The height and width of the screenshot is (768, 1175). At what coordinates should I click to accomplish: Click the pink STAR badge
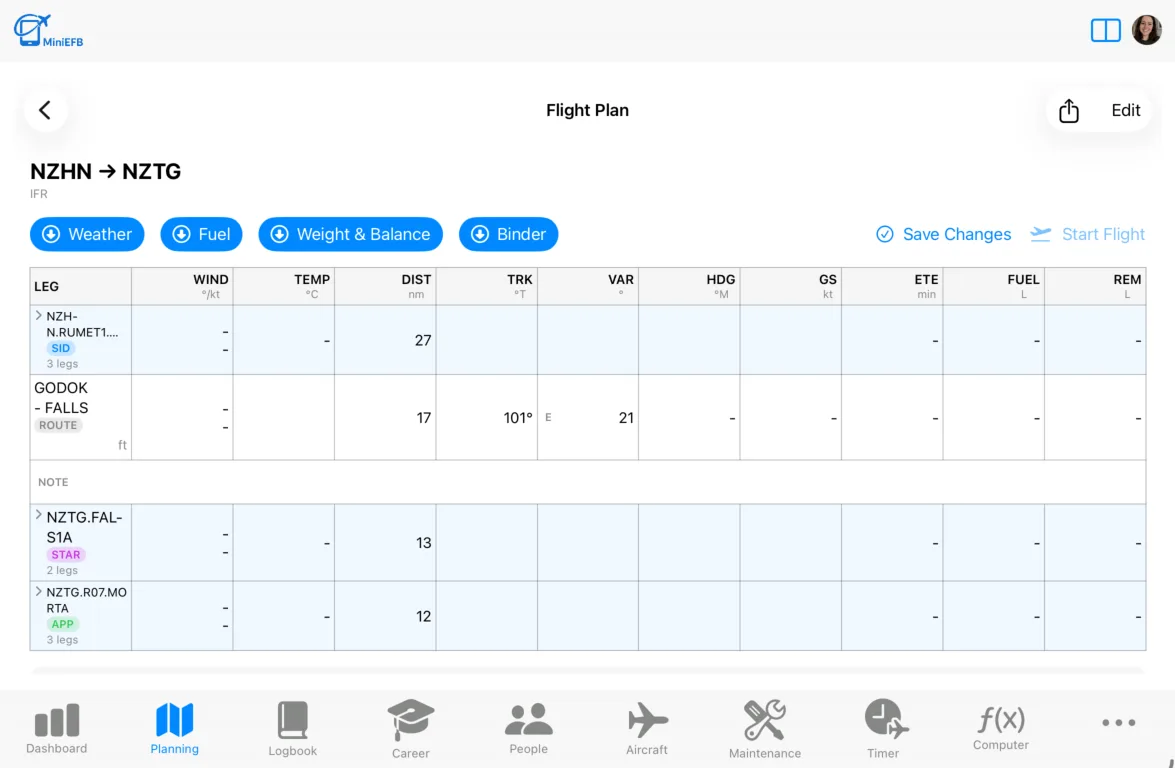click(x=66, y=555)
